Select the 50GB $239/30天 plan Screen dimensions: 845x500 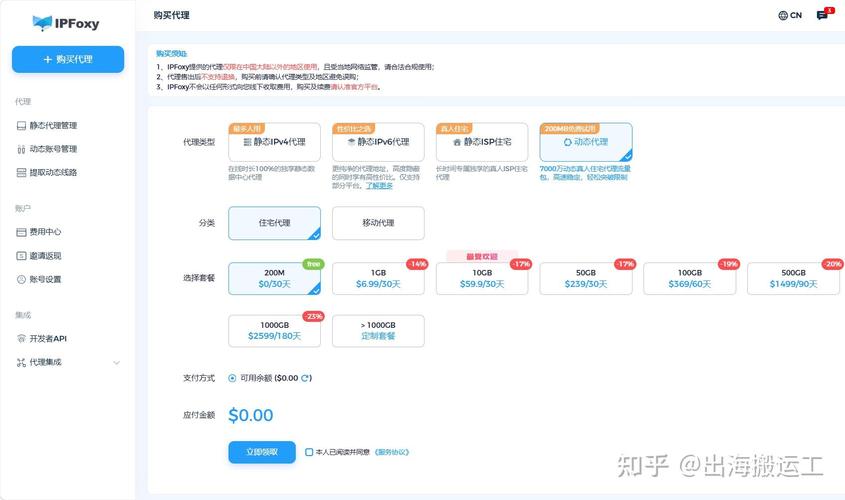click(586, 279)
